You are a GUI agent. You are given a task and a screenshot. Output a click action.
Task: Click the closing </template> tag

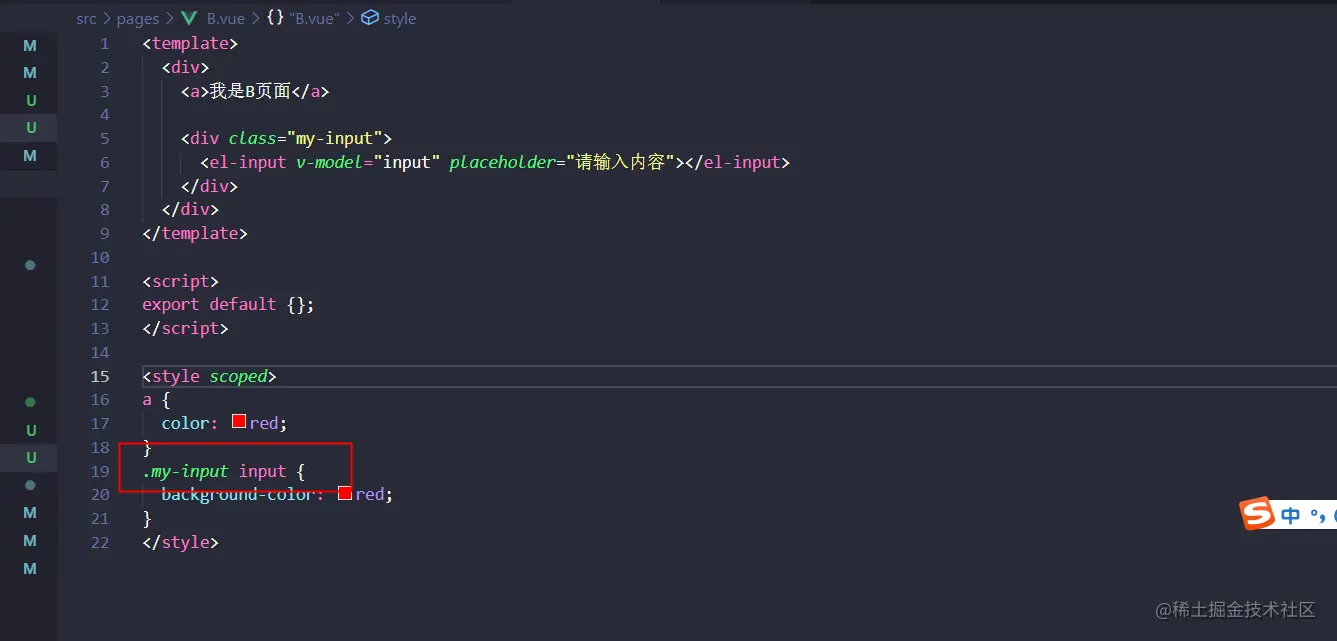[x=195, y=233]
